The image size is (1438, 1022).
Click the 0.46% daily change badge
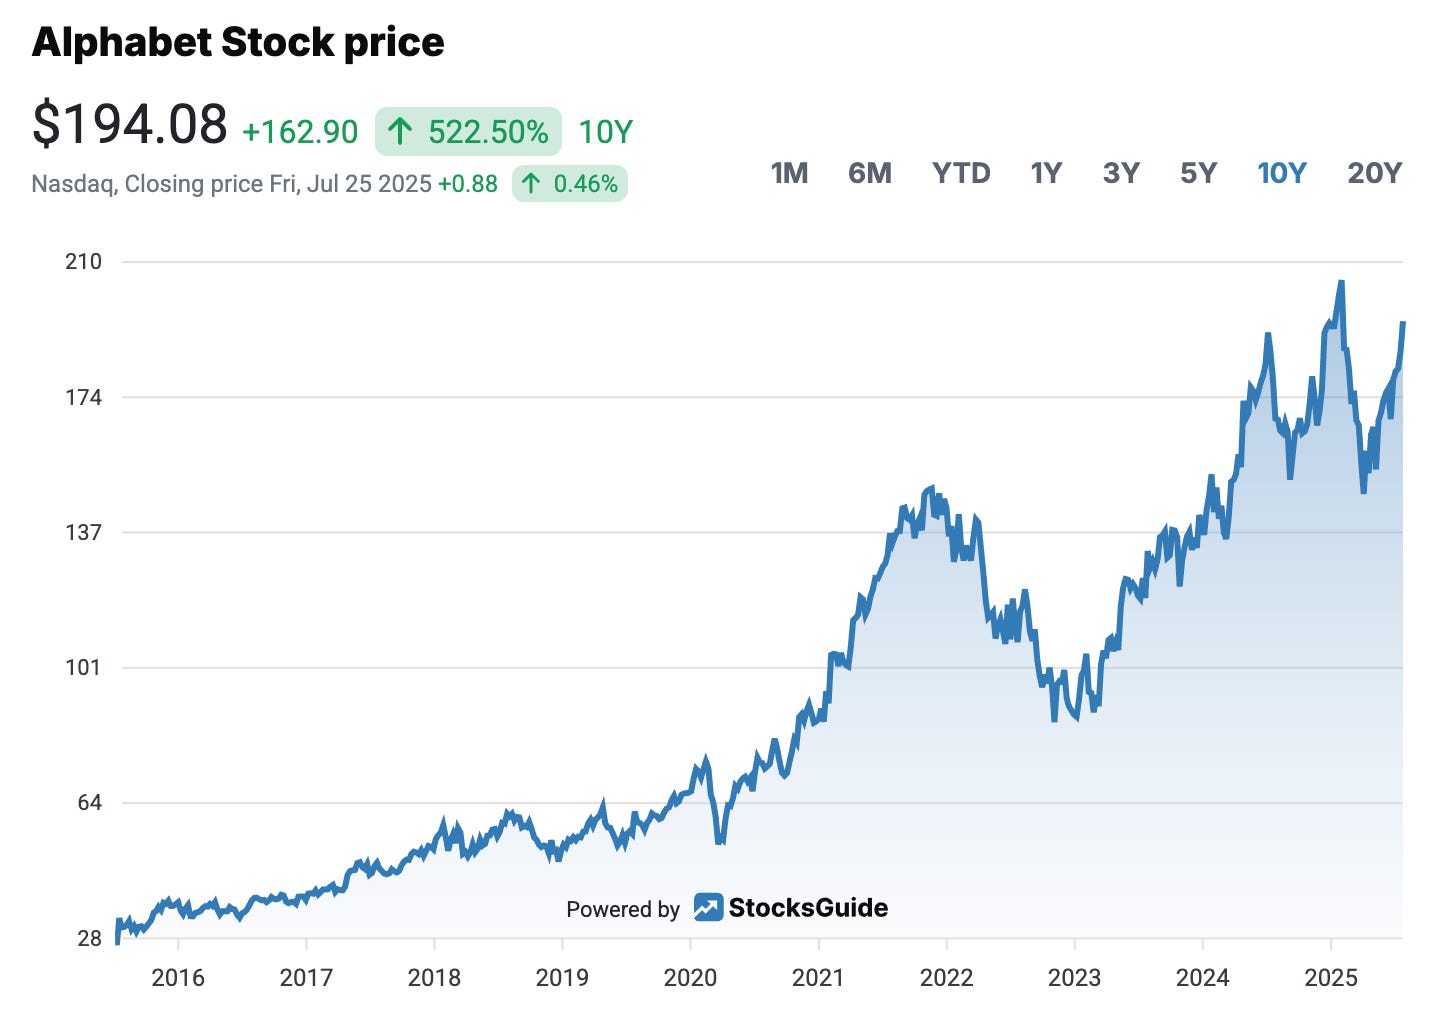click(x=570, y=184)
